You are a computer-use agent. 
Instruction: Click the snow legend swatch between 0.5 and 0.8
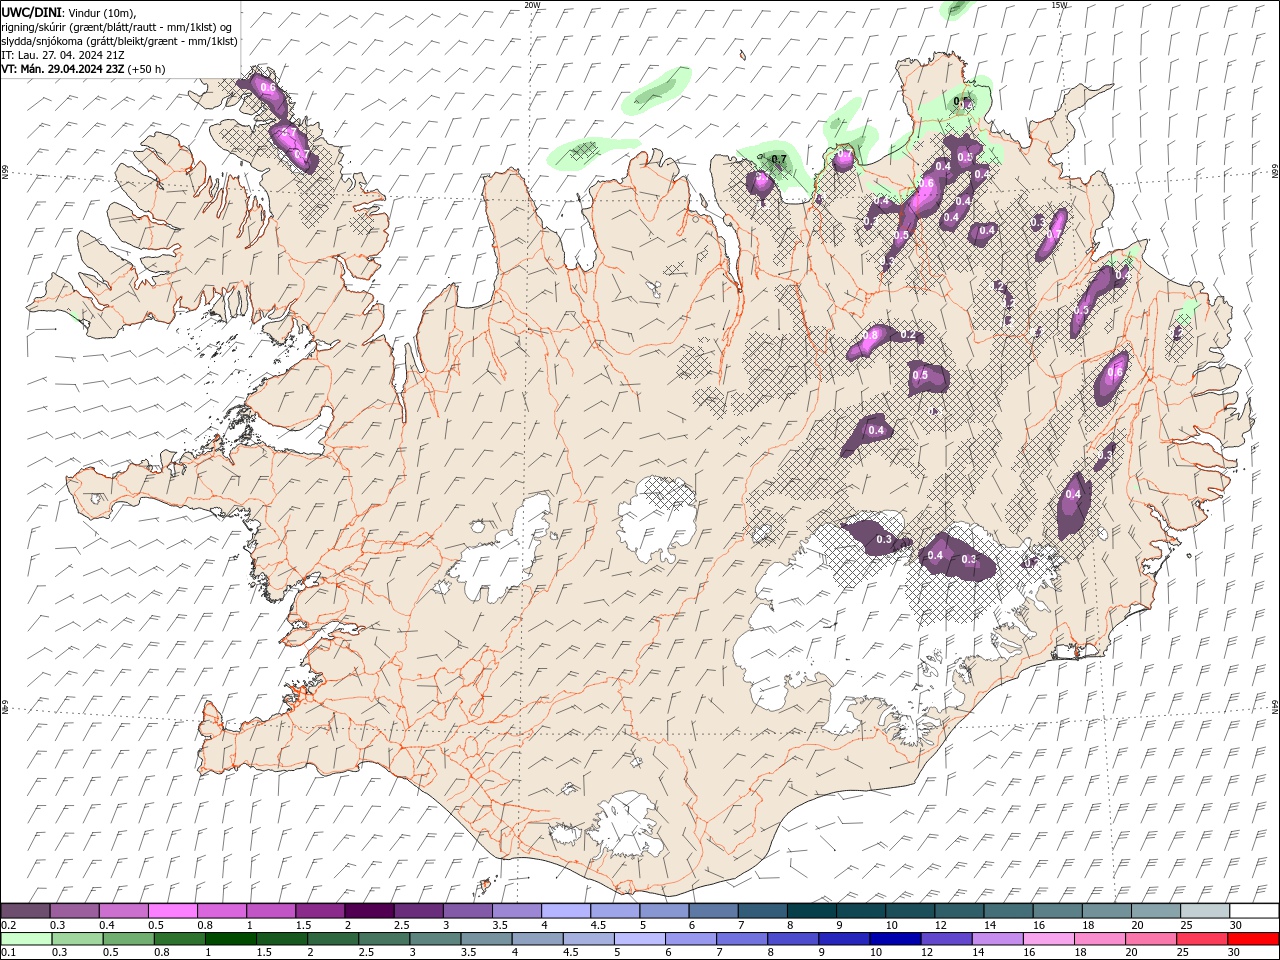(x=172, y=911)
